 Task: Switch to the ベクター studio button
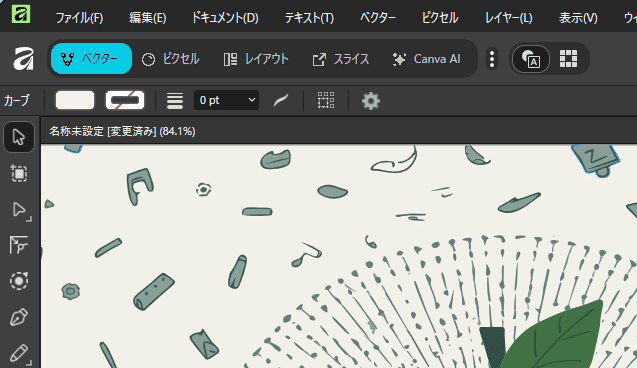(91, 59)
